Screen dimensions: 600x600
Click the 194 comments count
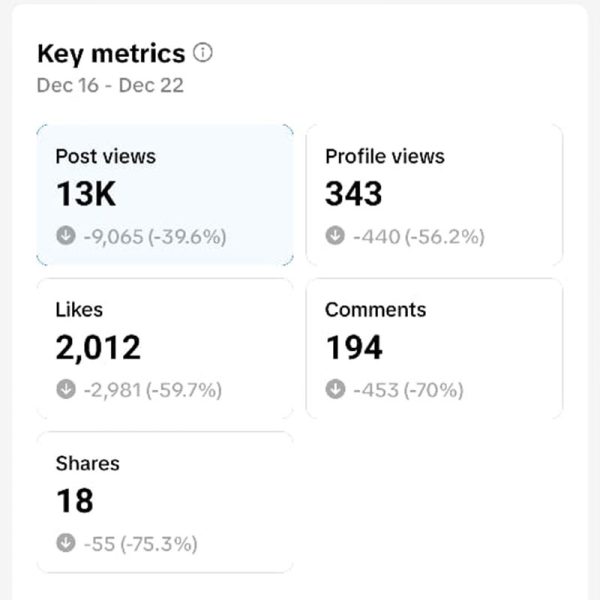coord(354,347)
